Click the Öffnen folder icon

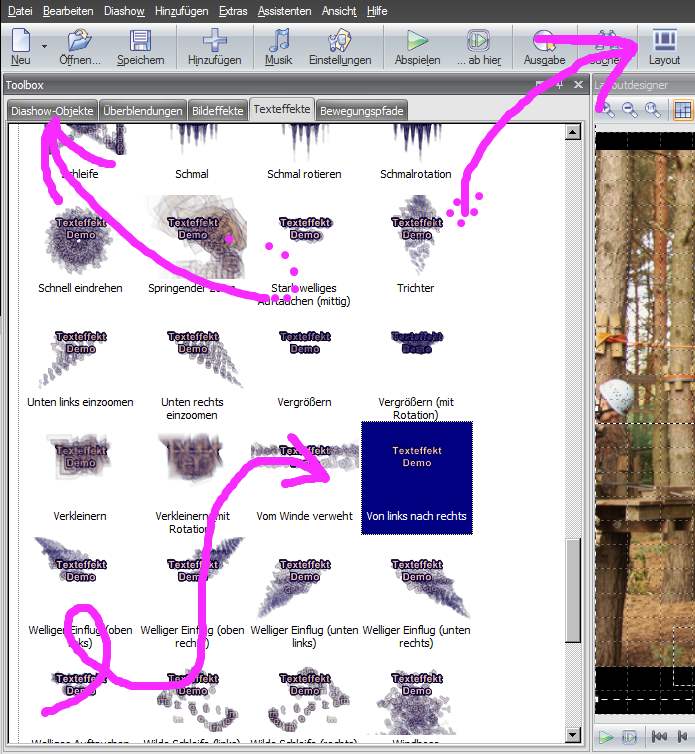point(80,41)
